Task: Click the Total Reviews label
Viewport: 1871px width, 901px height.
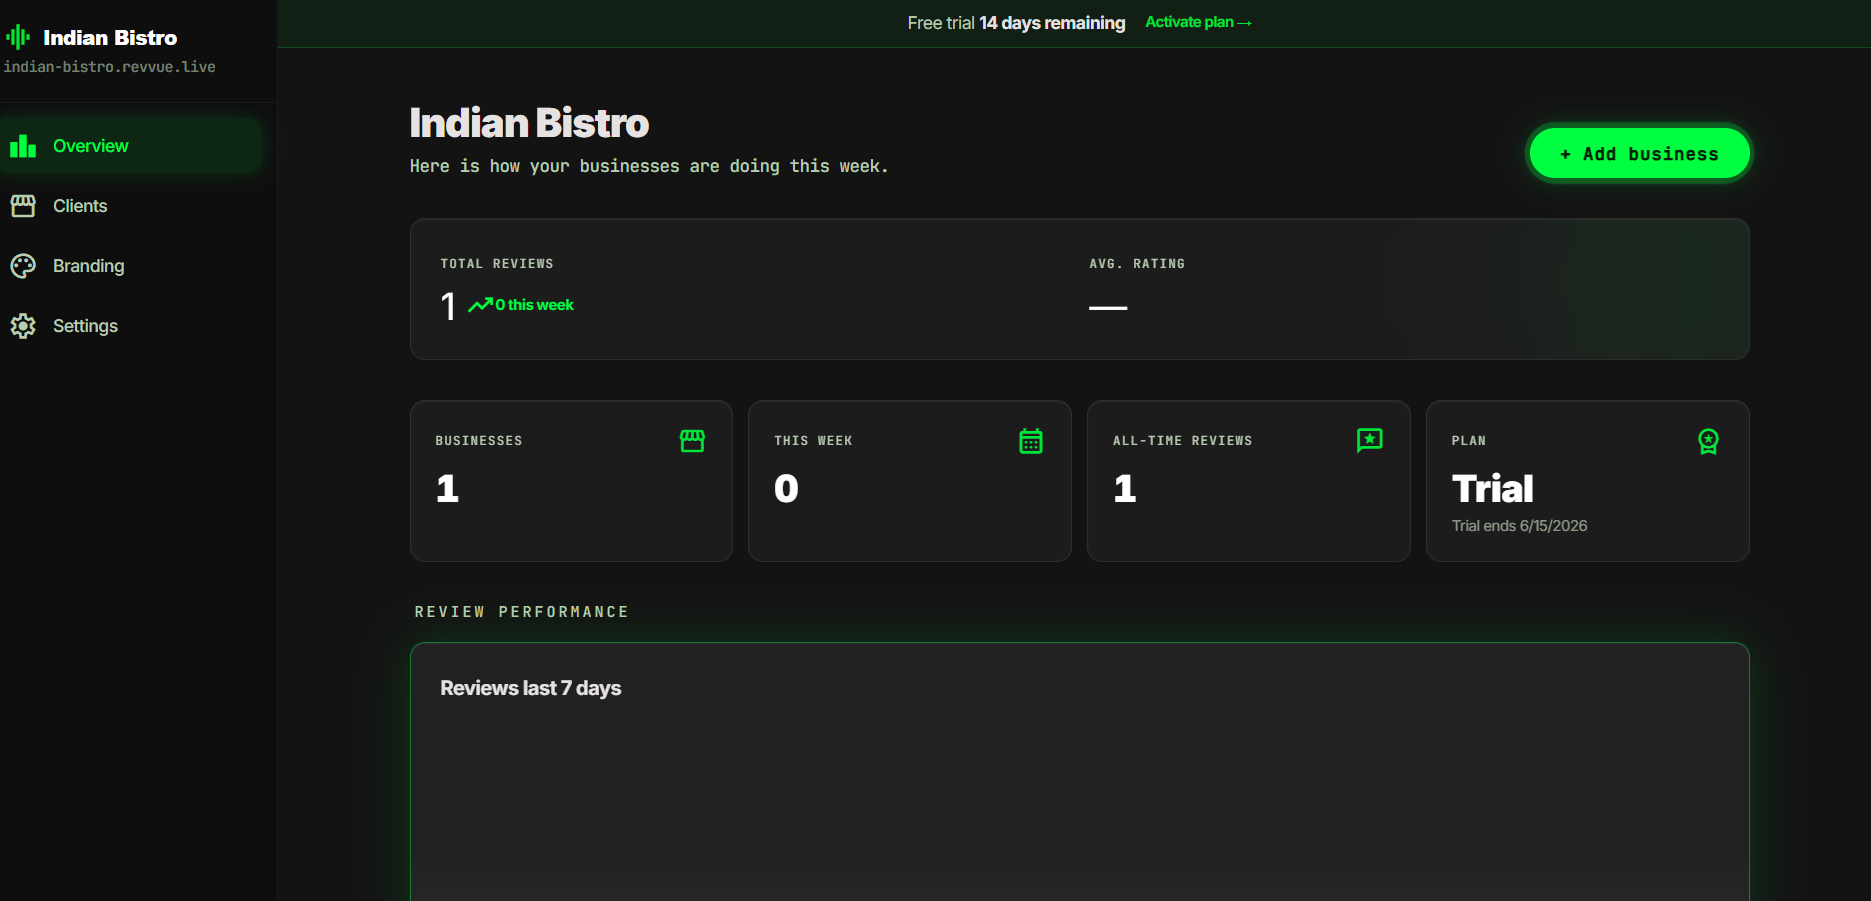Action: point(497,264)
